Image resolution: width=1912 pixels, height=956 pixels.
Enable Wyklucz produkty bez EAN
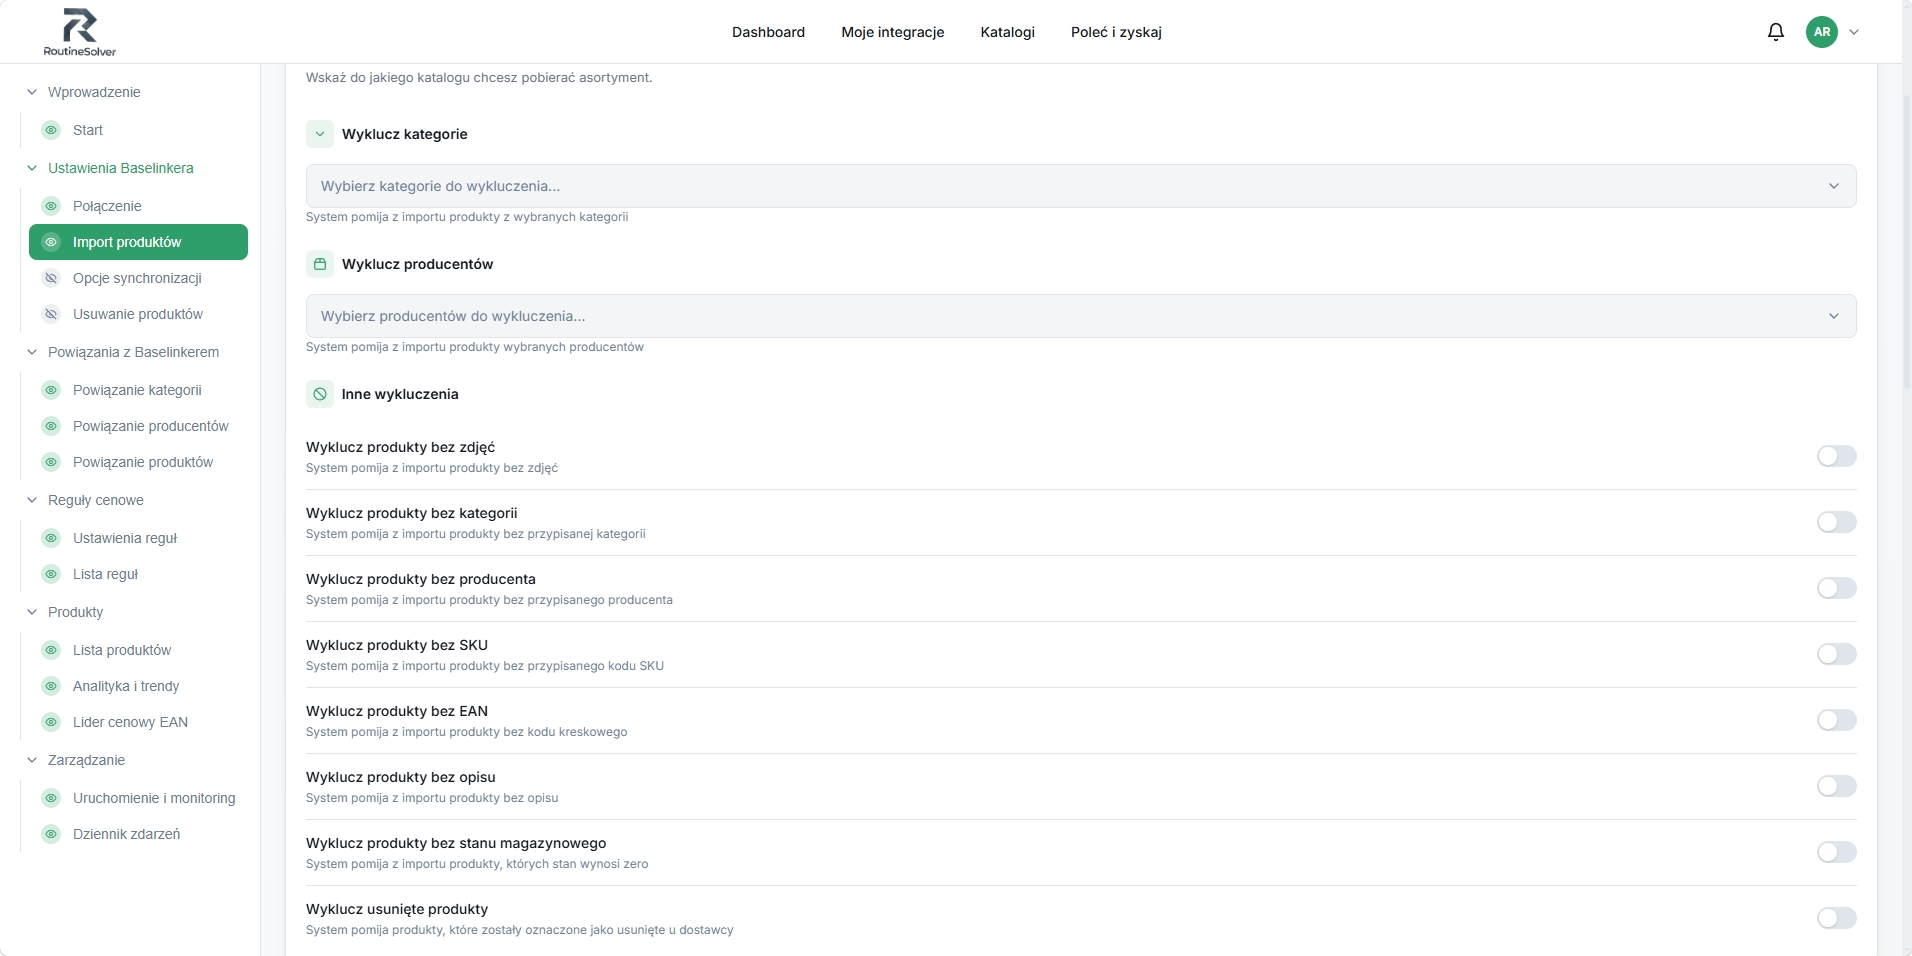pyautogui.click(x=1836, y=720)
